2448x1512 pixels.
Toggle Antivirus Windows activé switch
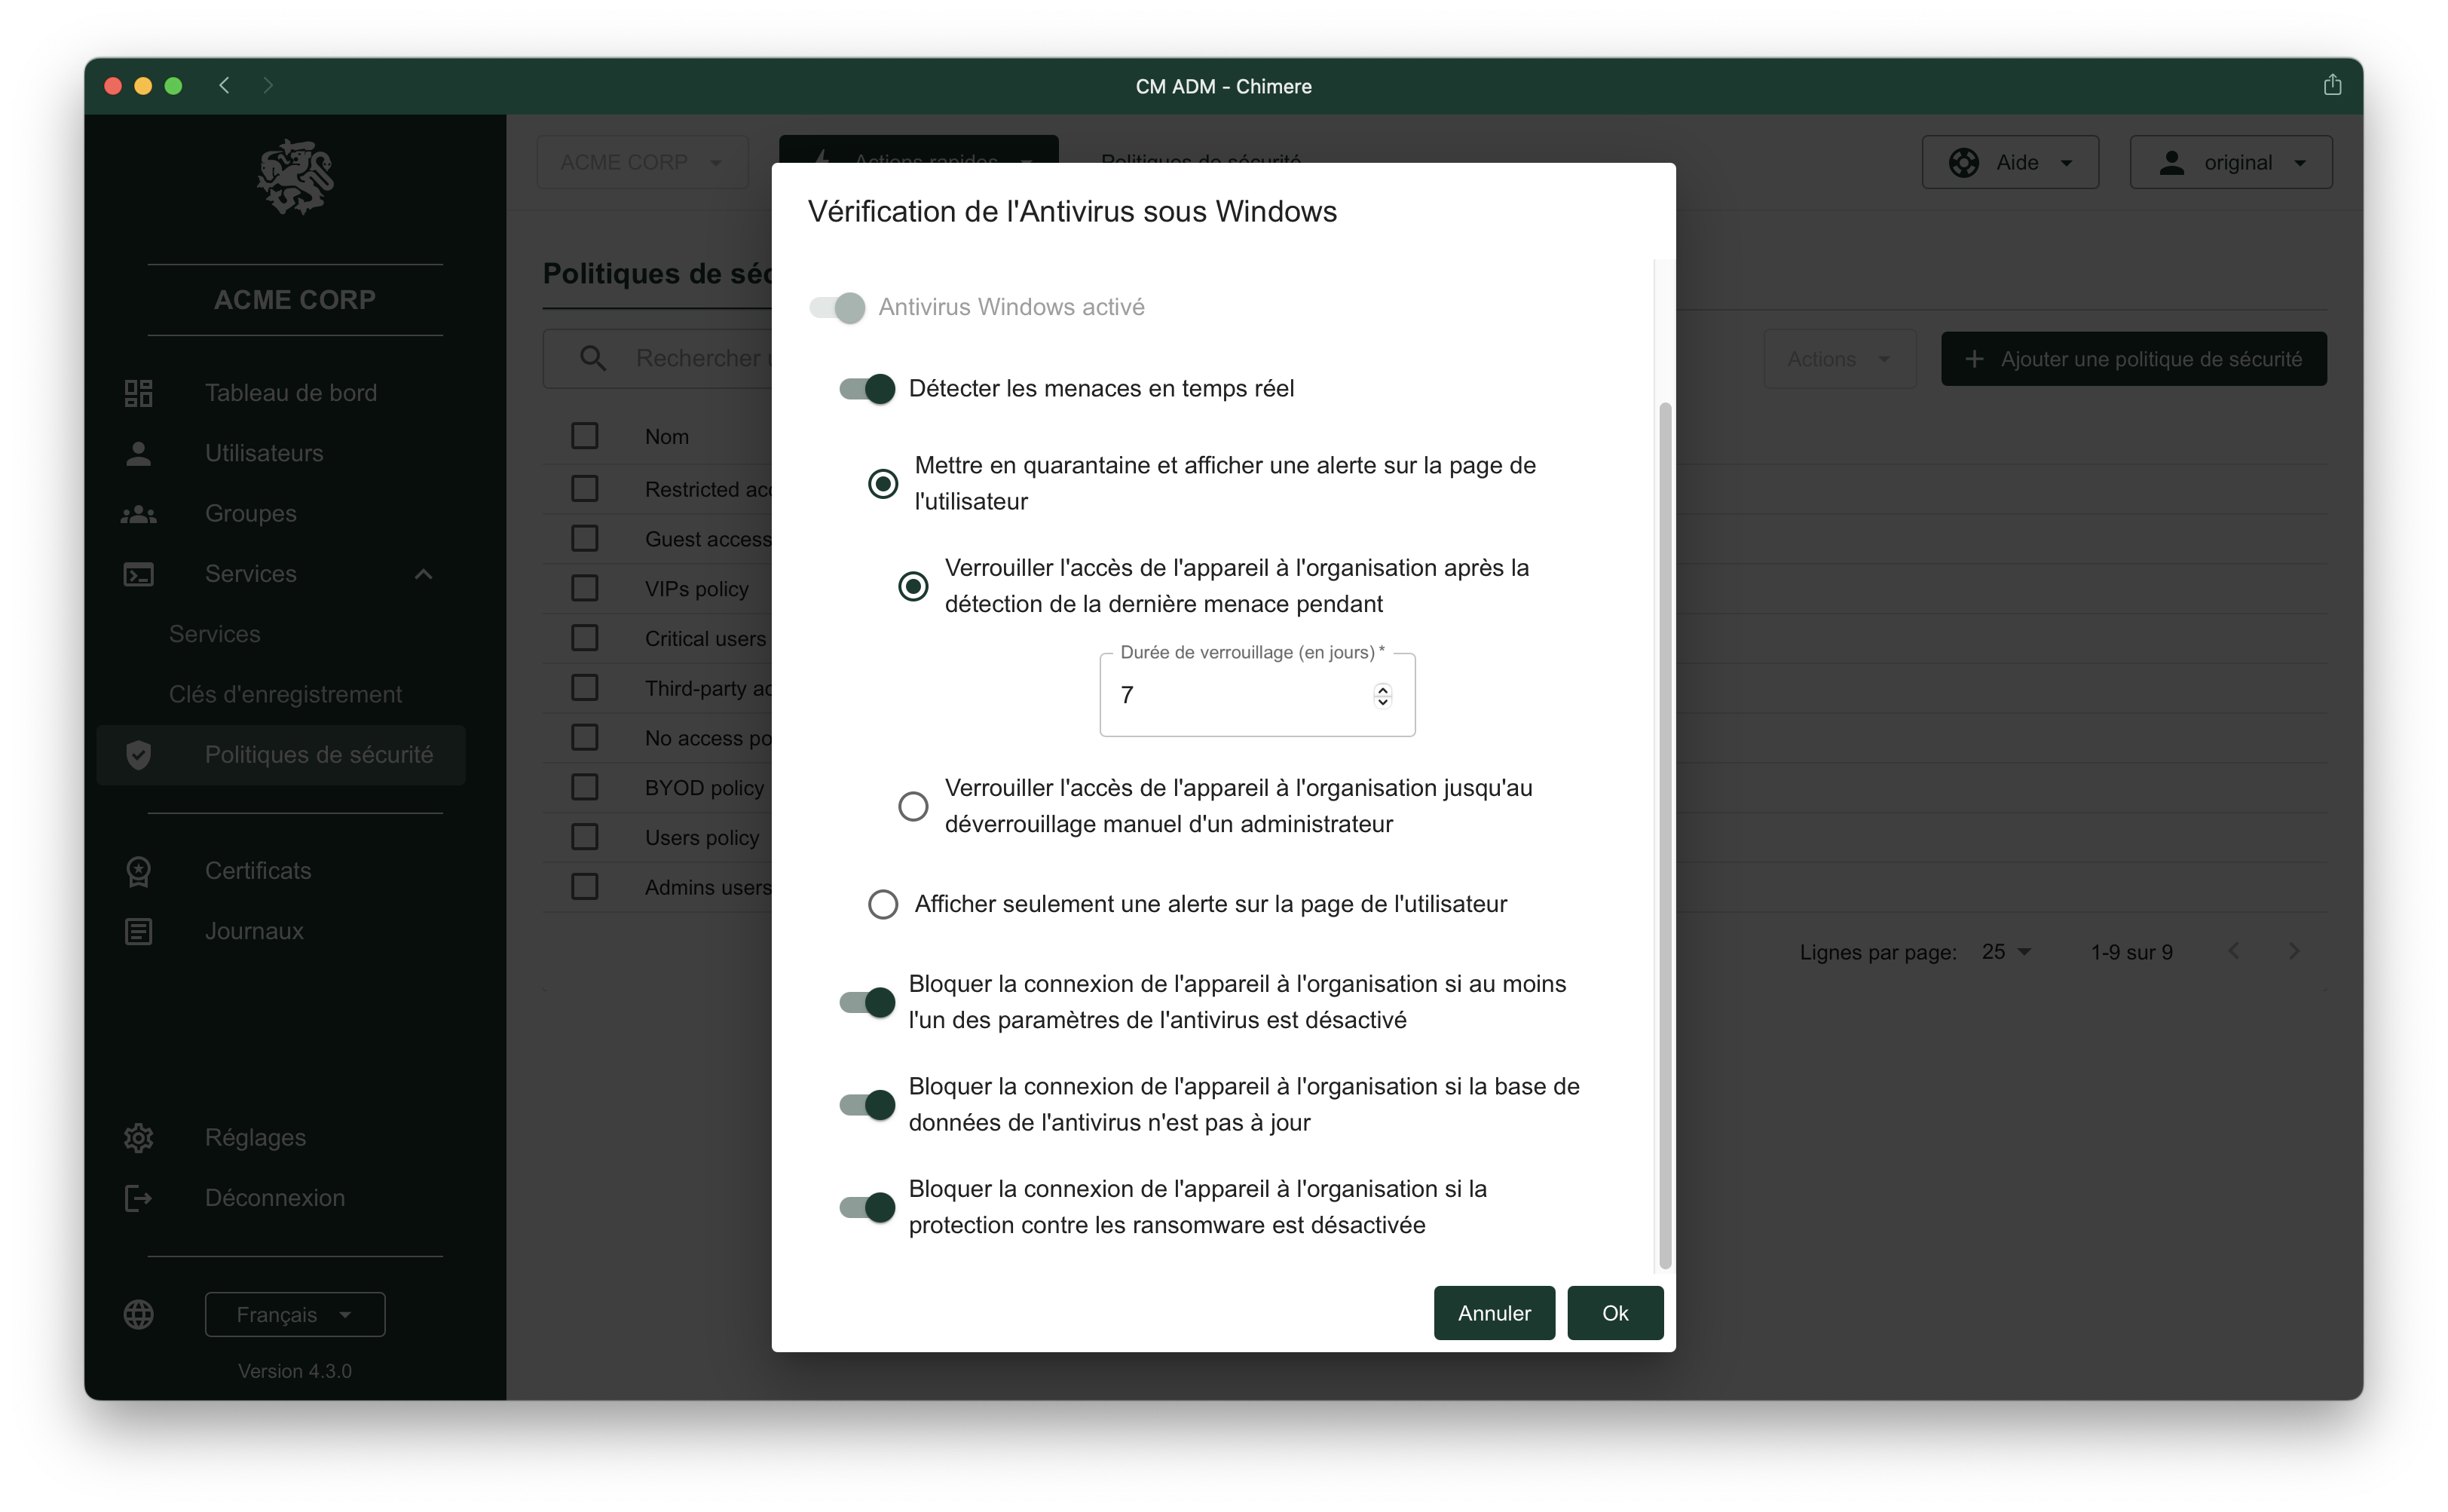click(837, 307)
